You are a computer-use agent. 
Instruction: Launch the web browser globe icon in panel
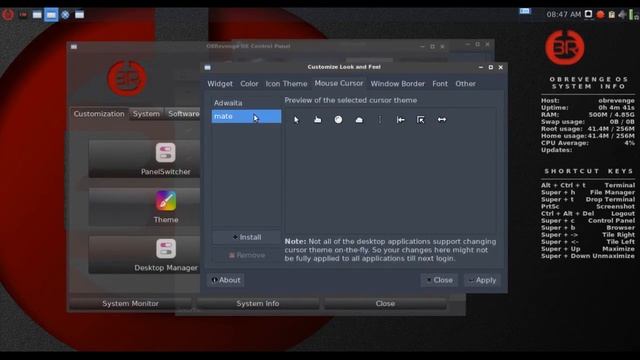pos(65,15)
